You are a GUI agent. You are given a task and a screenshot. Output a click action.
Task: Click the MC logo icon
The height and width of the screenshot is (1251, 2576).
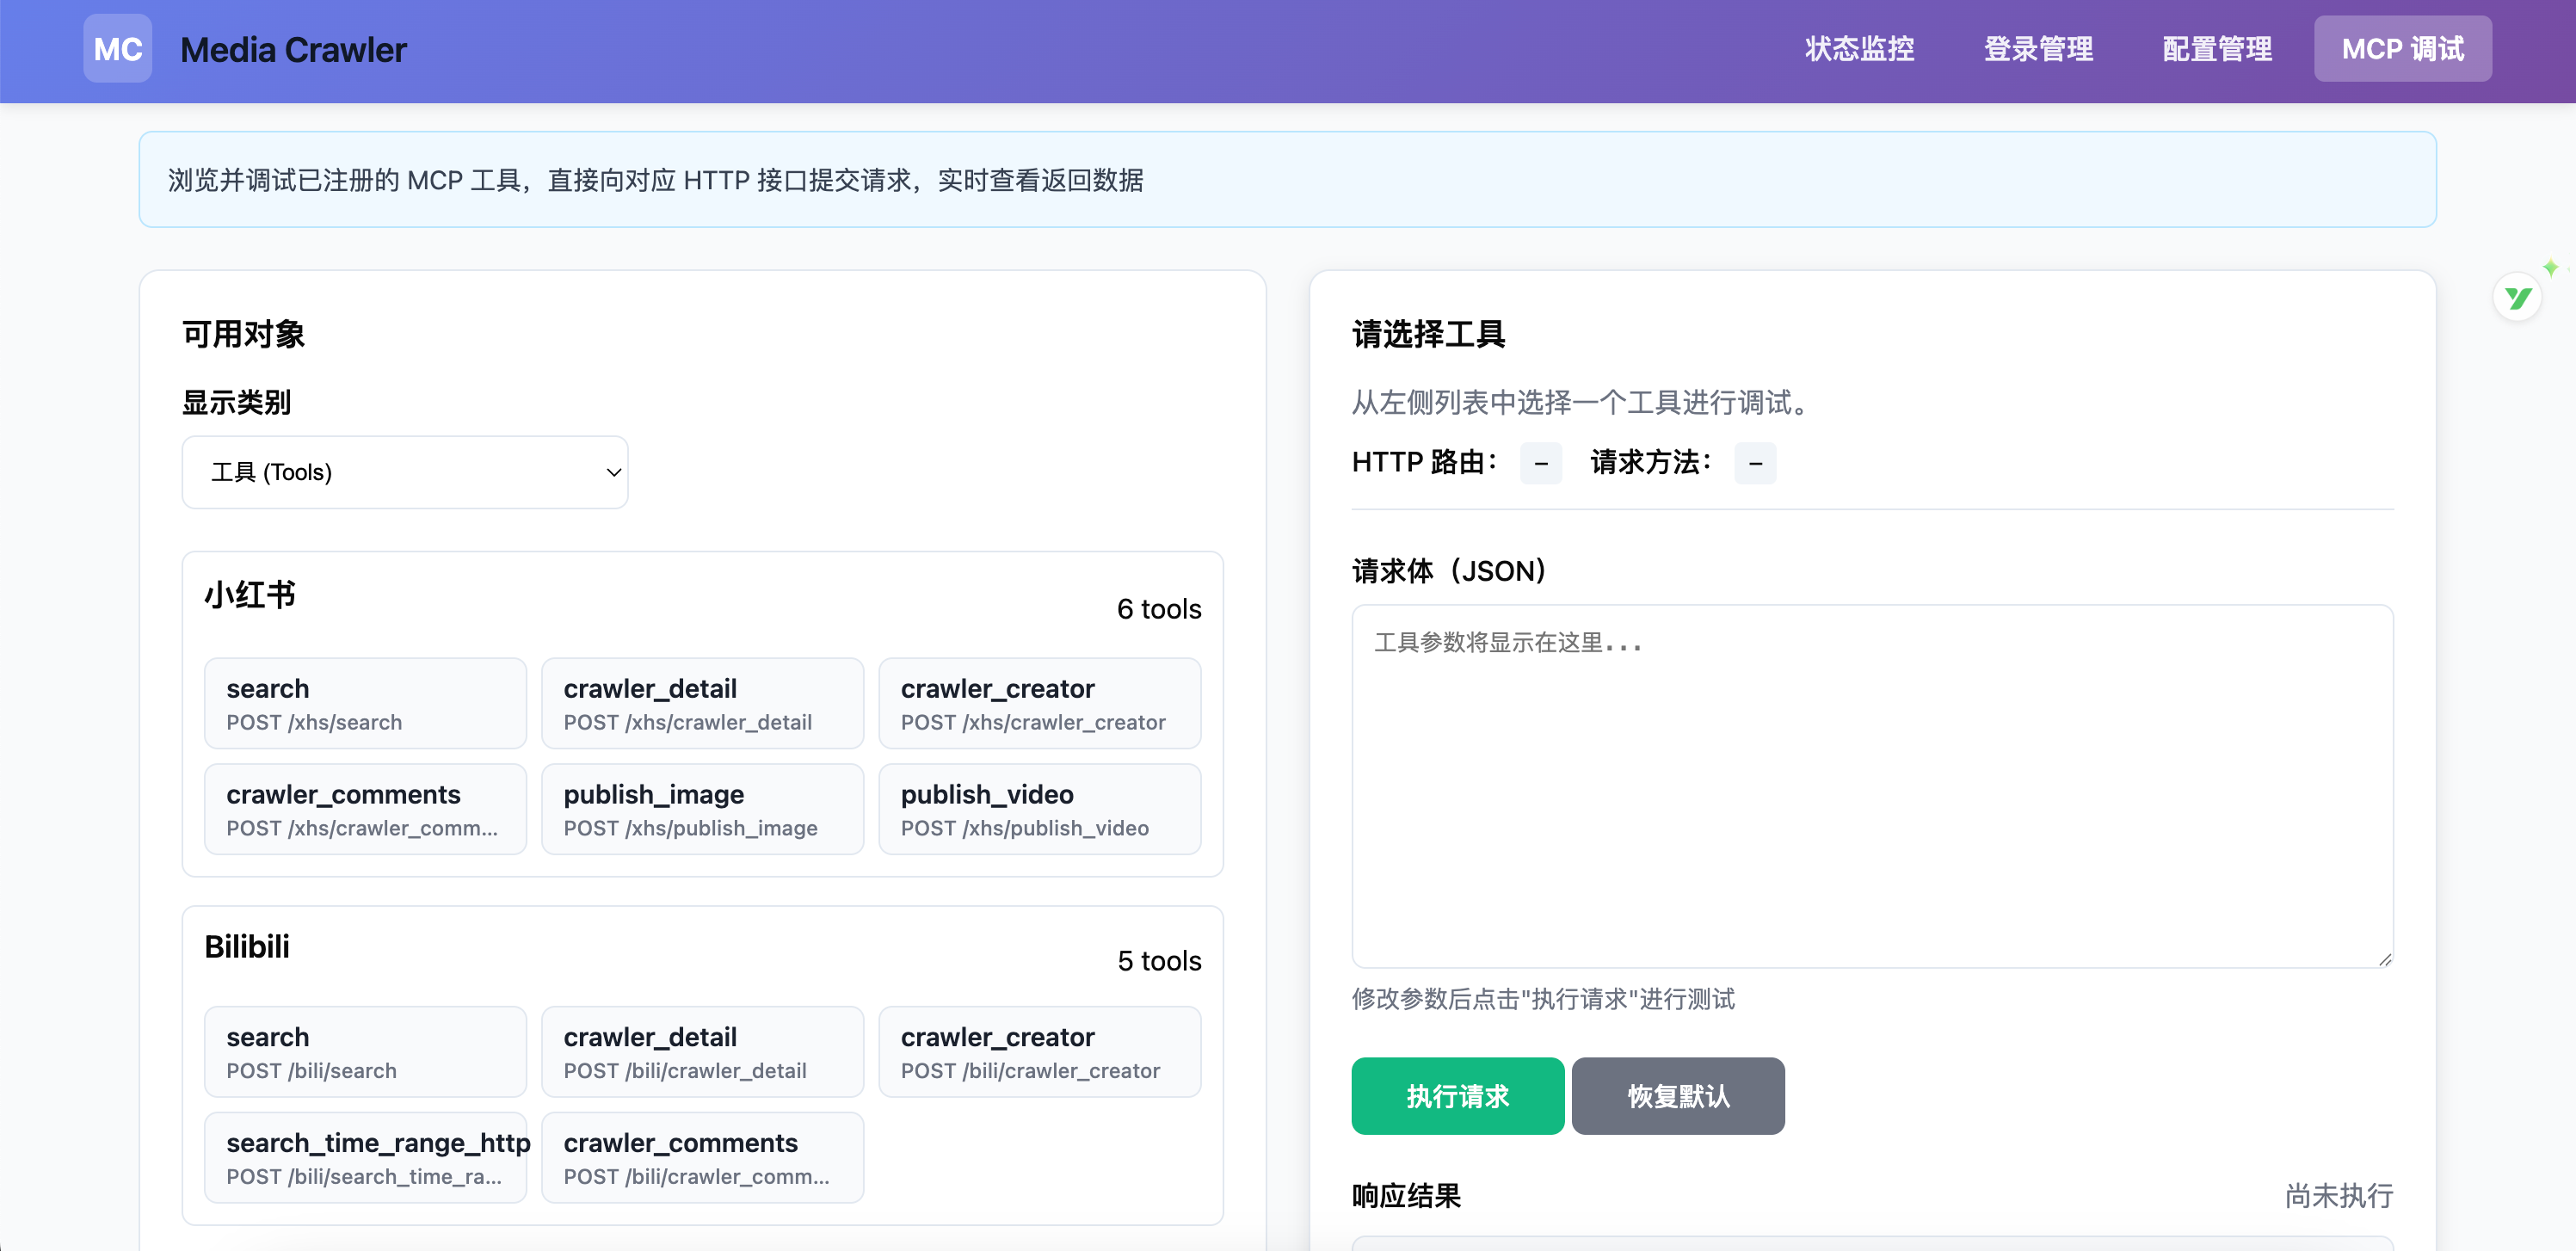pos(117,49)
